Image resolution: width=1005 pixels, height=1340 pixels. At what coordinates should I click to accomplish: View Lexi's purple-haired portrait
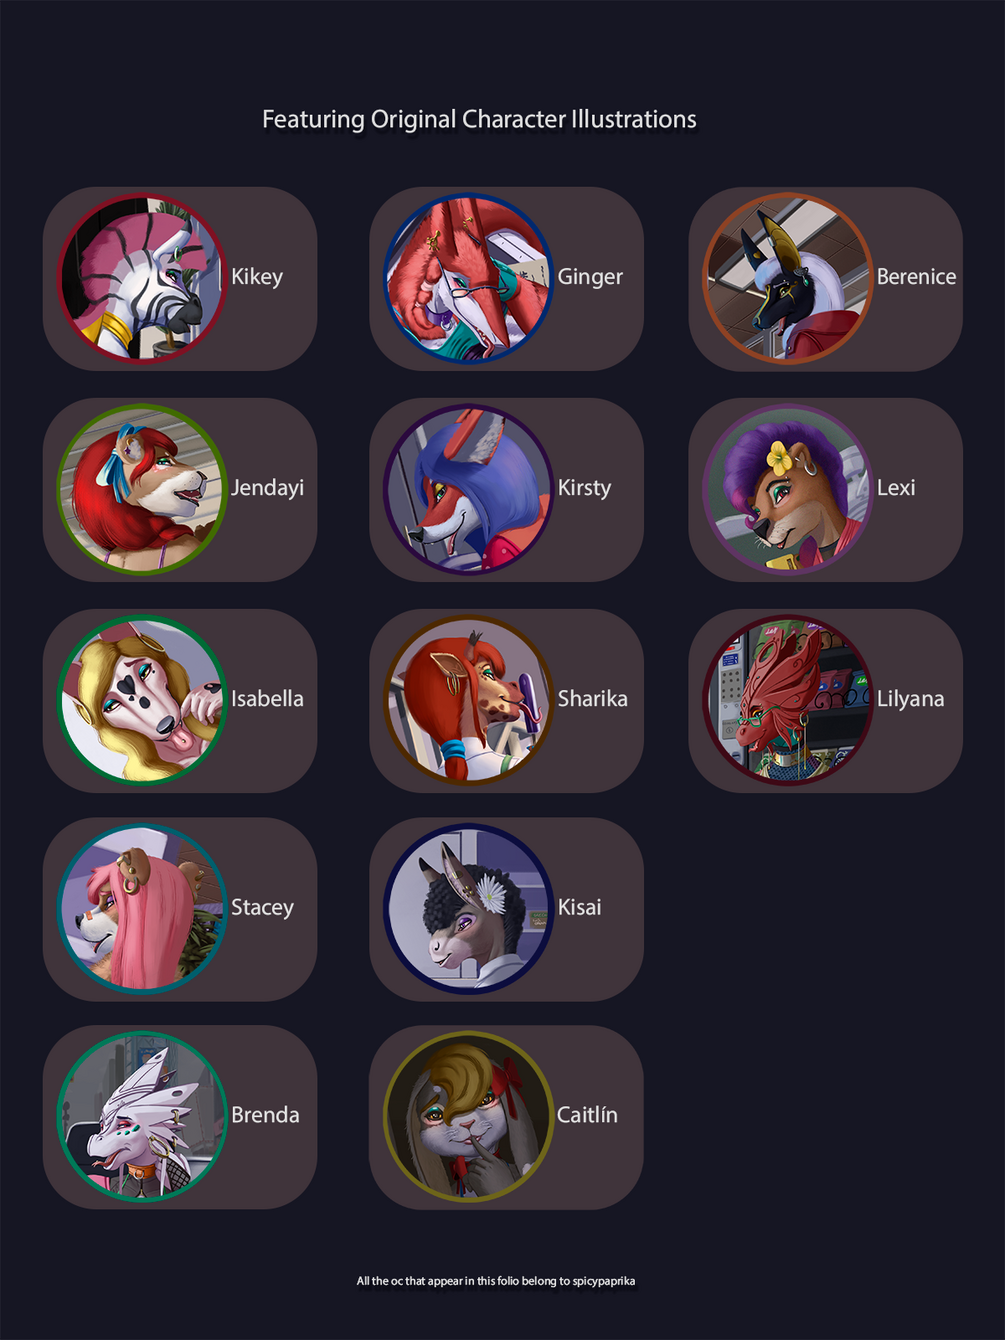(x=787, y=489)
